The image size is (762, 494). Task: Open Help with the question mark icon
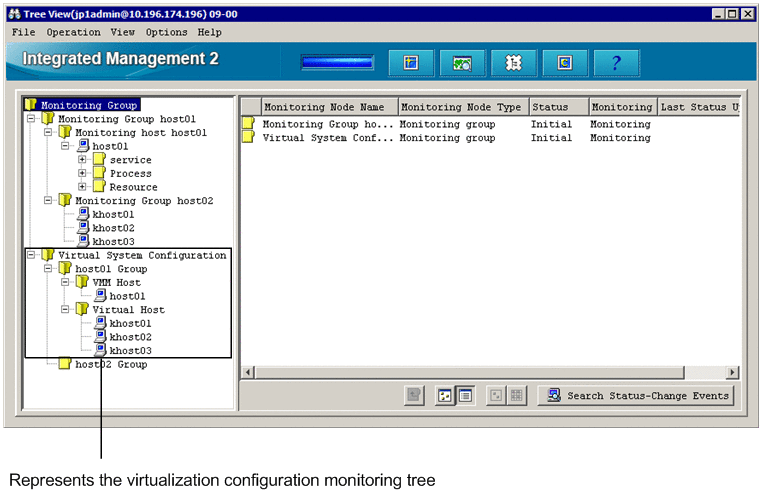click(x=616, y=62)
